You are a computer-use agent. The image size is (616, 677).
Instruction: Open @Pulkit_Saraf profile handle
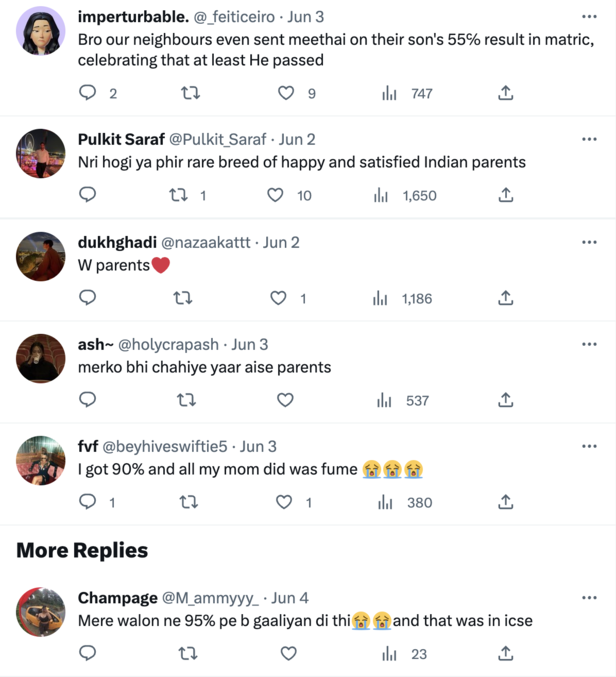pyautogui.click(x=218, y=139)
